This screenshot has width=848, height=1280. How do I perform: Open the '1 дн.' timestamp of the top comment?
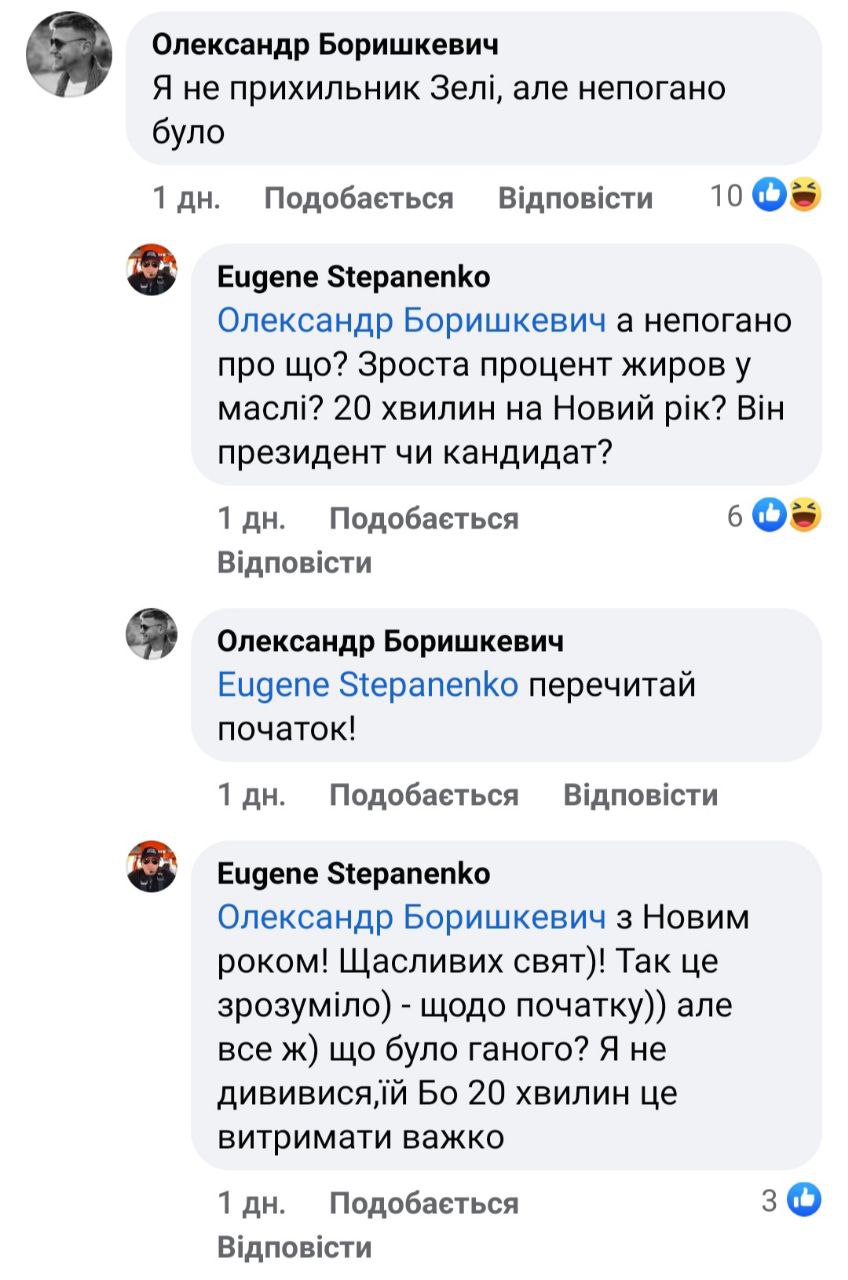186,198
